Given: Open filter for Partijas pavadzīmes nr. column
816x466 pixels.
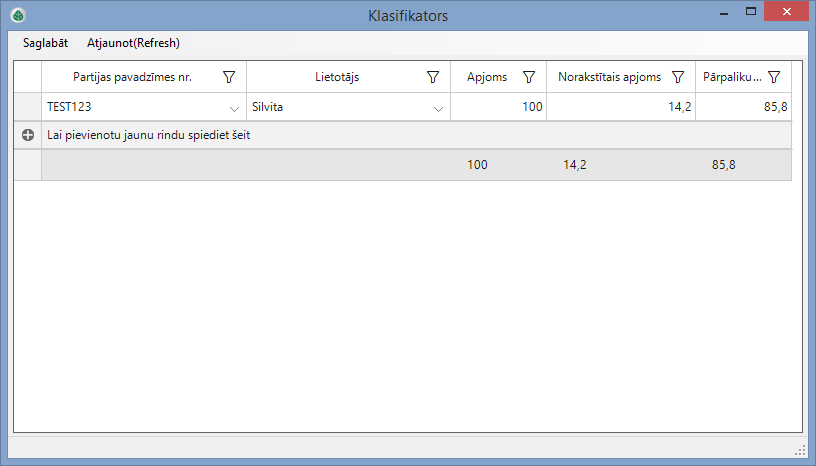Looking at the screenshot, I should 229,77.
